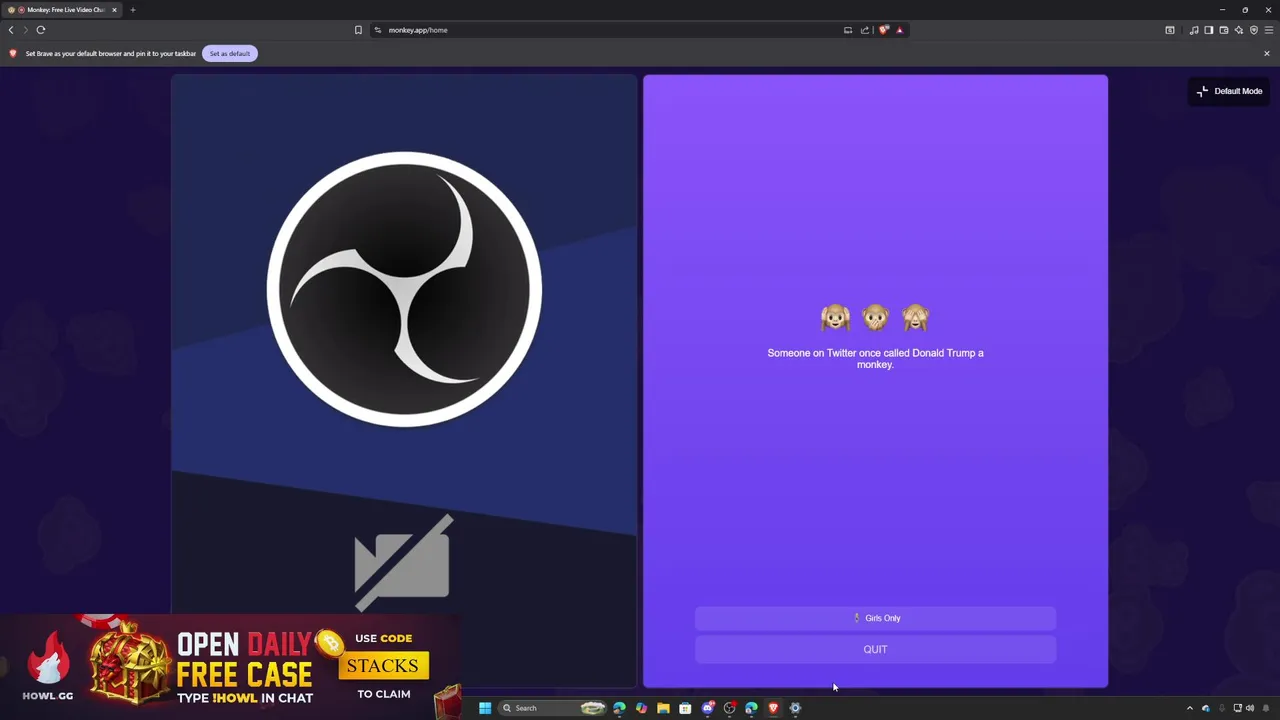Reload the monkey.app page

[41, 30]
